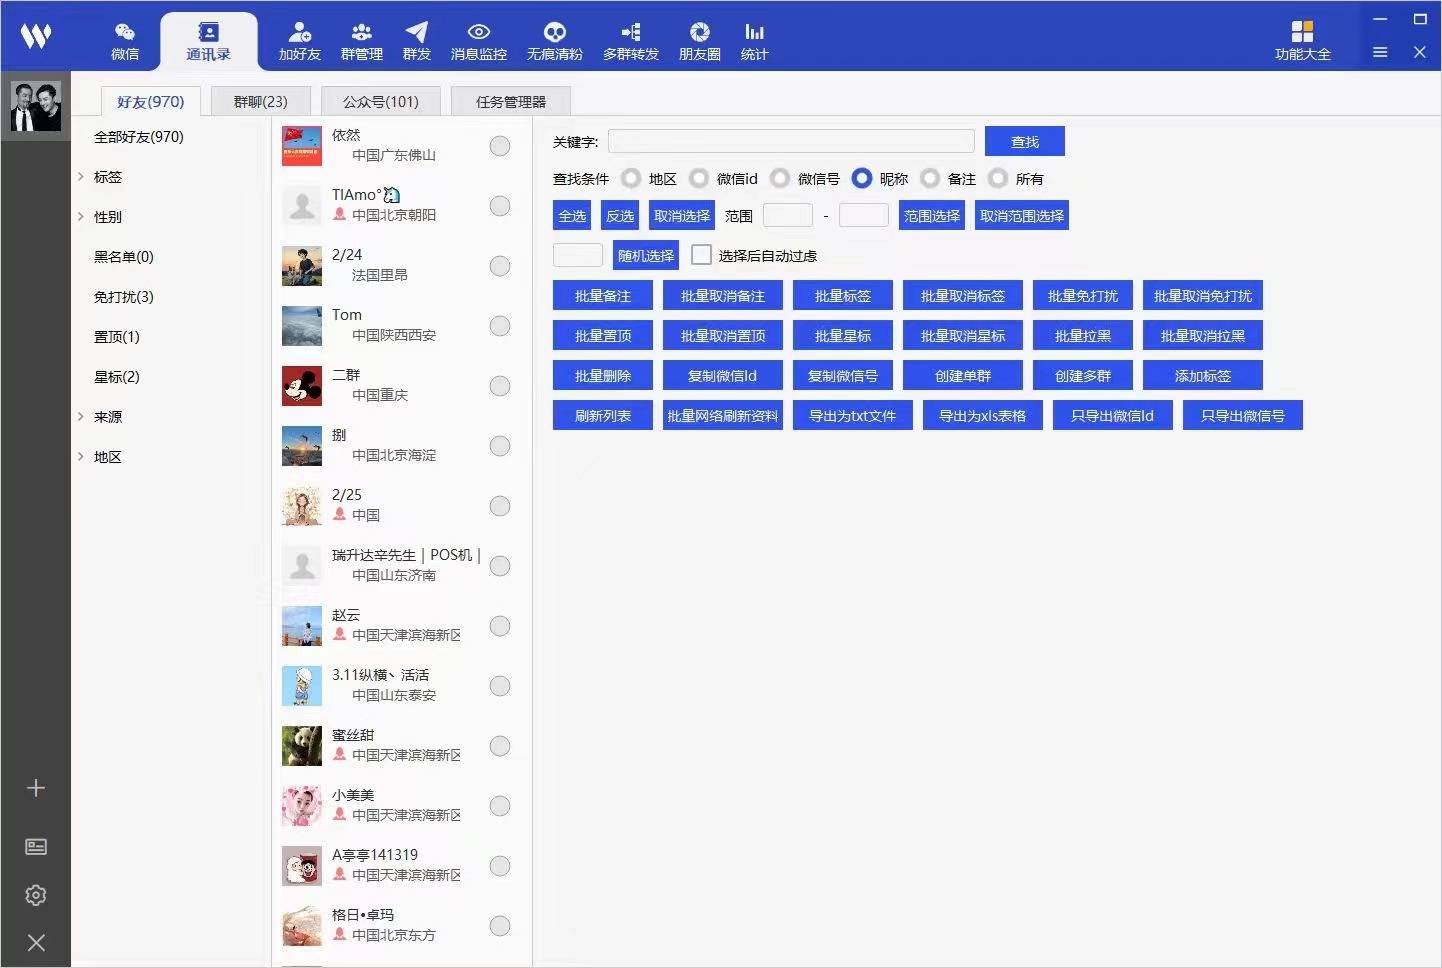Tick 选择后自动过虑 checkbox
The height and width of the screenshot is (968, 1442).
click(702, 255)
